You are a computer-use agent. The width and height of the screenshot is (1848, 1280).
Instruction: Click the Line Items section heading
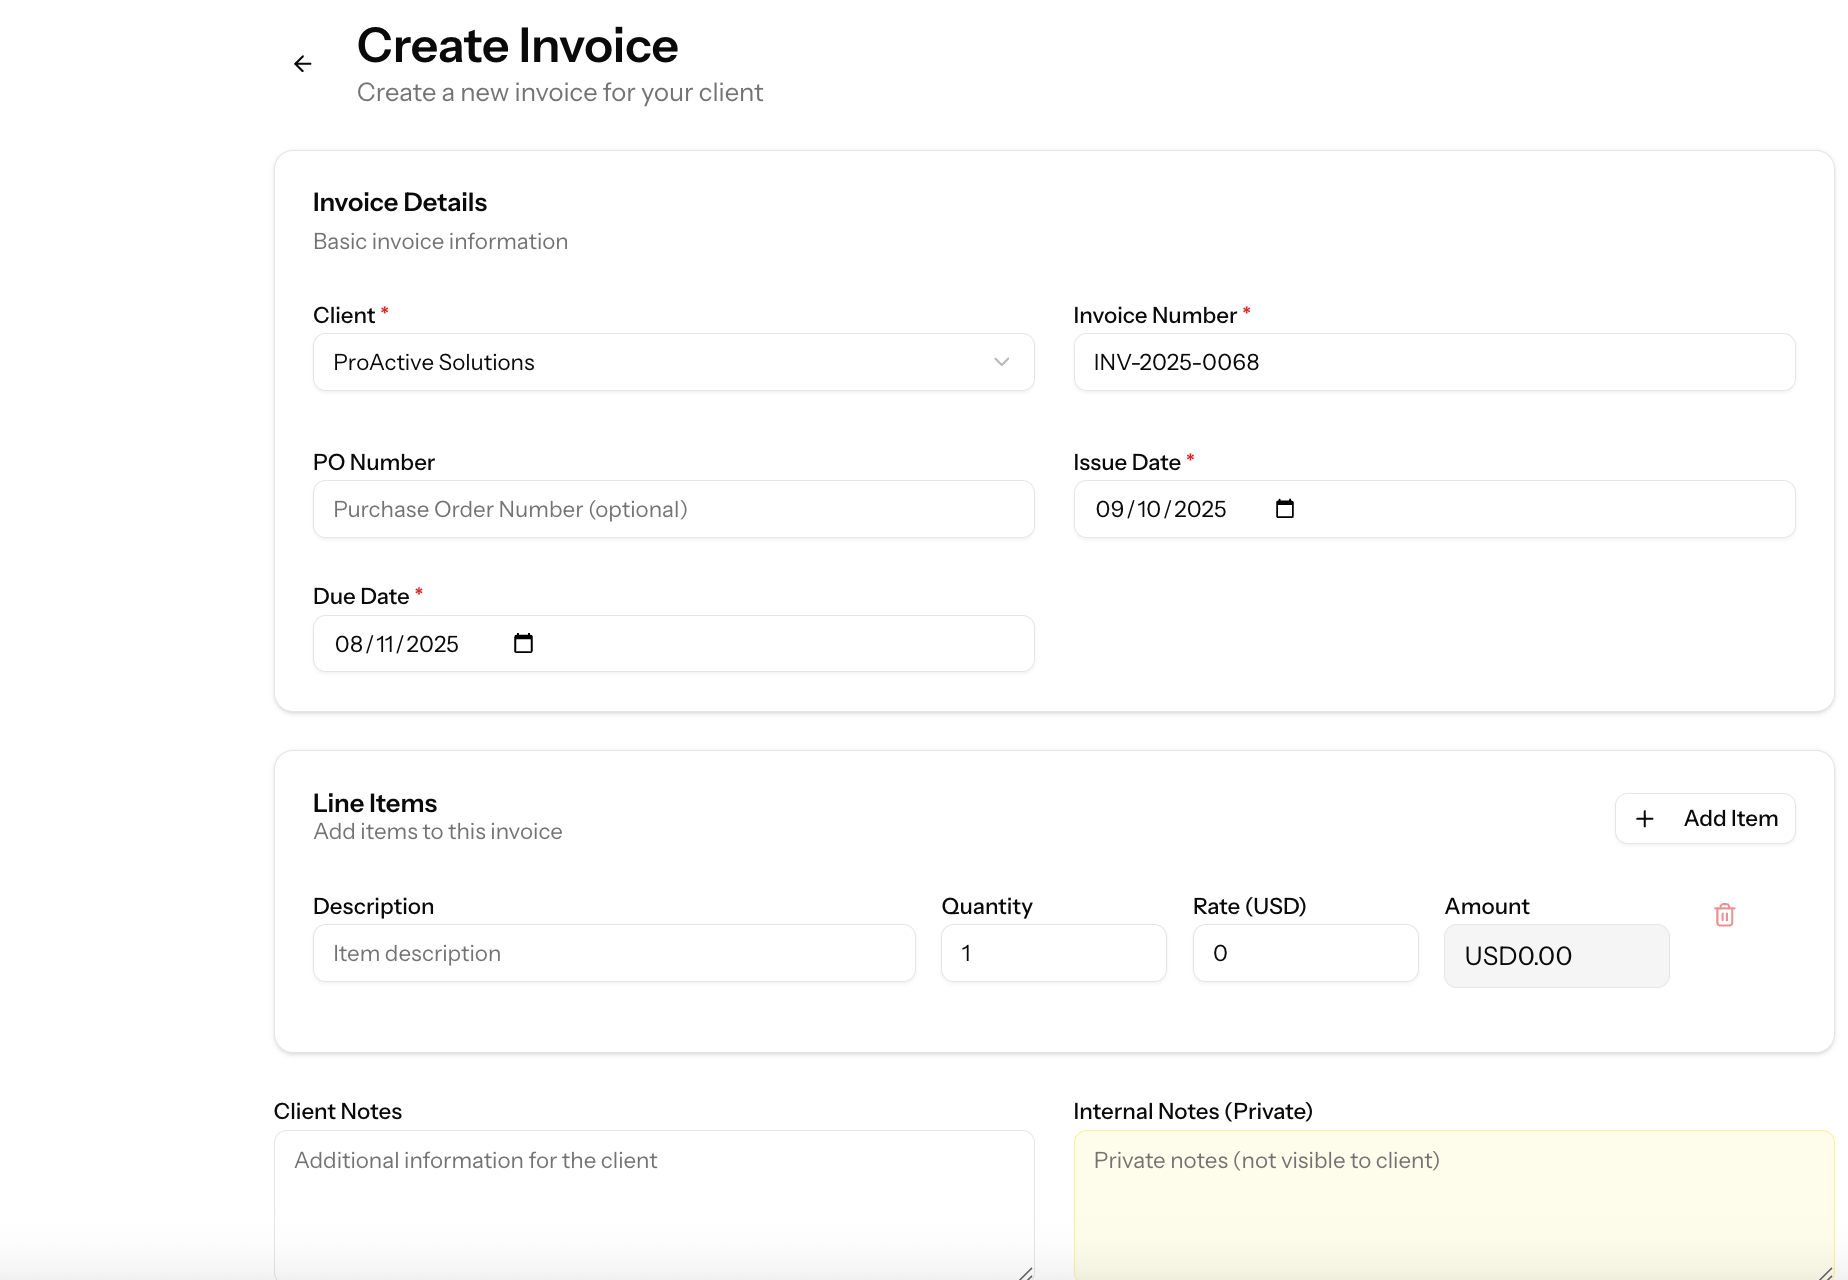(374, 802)
